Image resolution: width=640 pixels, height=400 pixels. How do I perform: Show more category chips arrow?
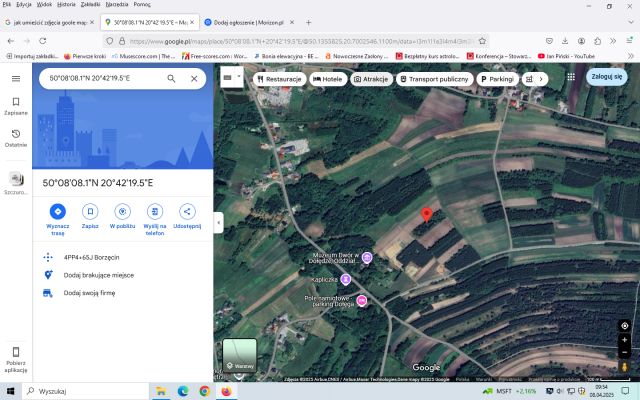click(541, 79)
